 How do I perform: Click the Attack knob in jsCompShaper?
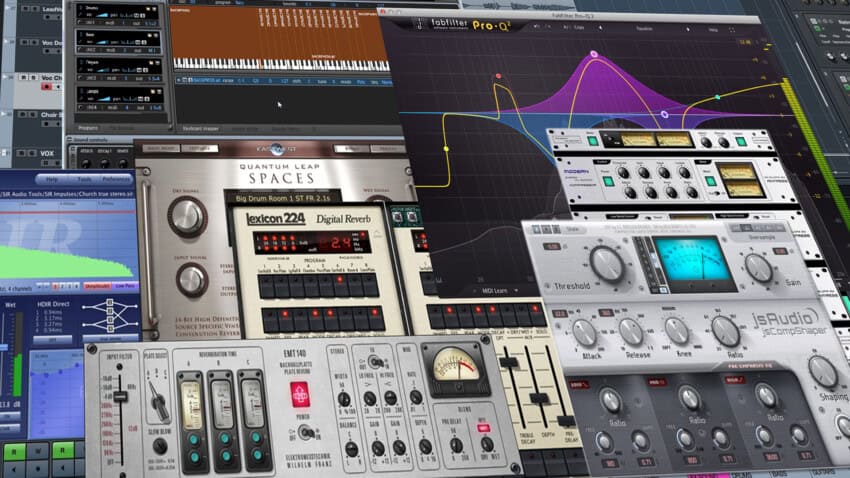click(x=584, y=332)
